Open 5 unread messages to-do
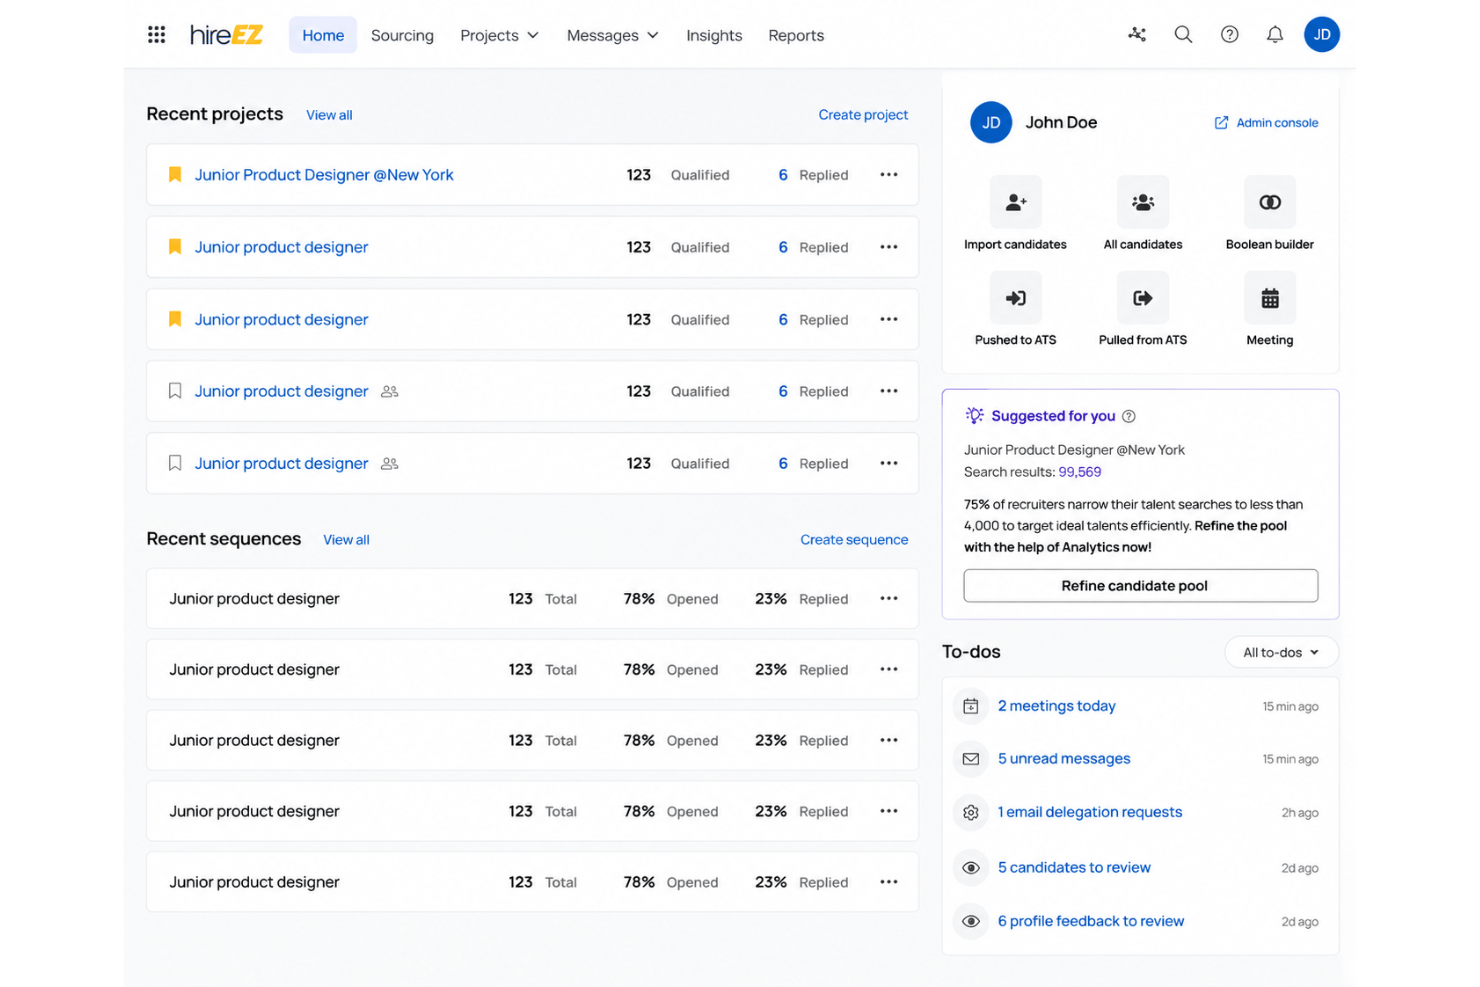The image size is (1480, 987). (x=1064, y=759)
